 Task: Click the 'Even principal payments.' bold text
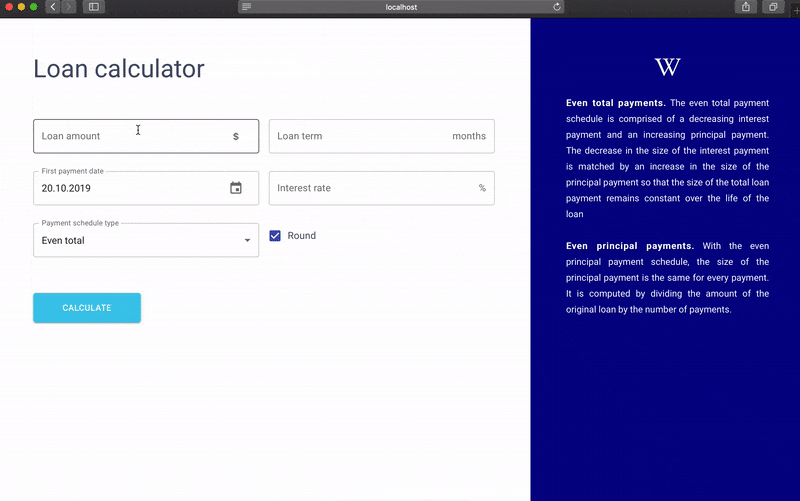[x=630, y=246]
